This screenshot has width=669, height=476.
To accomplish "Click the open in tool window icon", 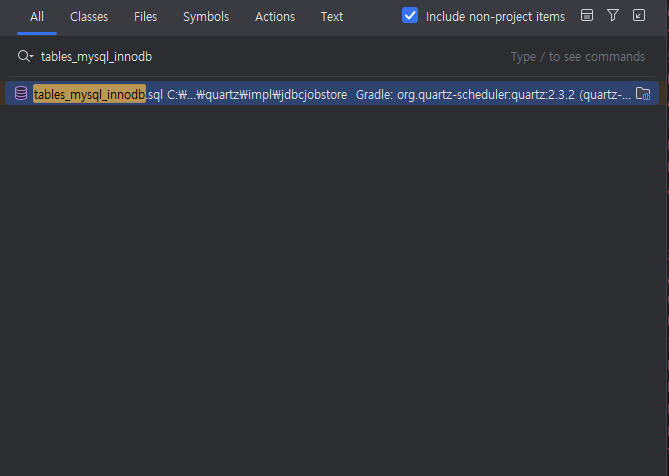I will 639,15.
